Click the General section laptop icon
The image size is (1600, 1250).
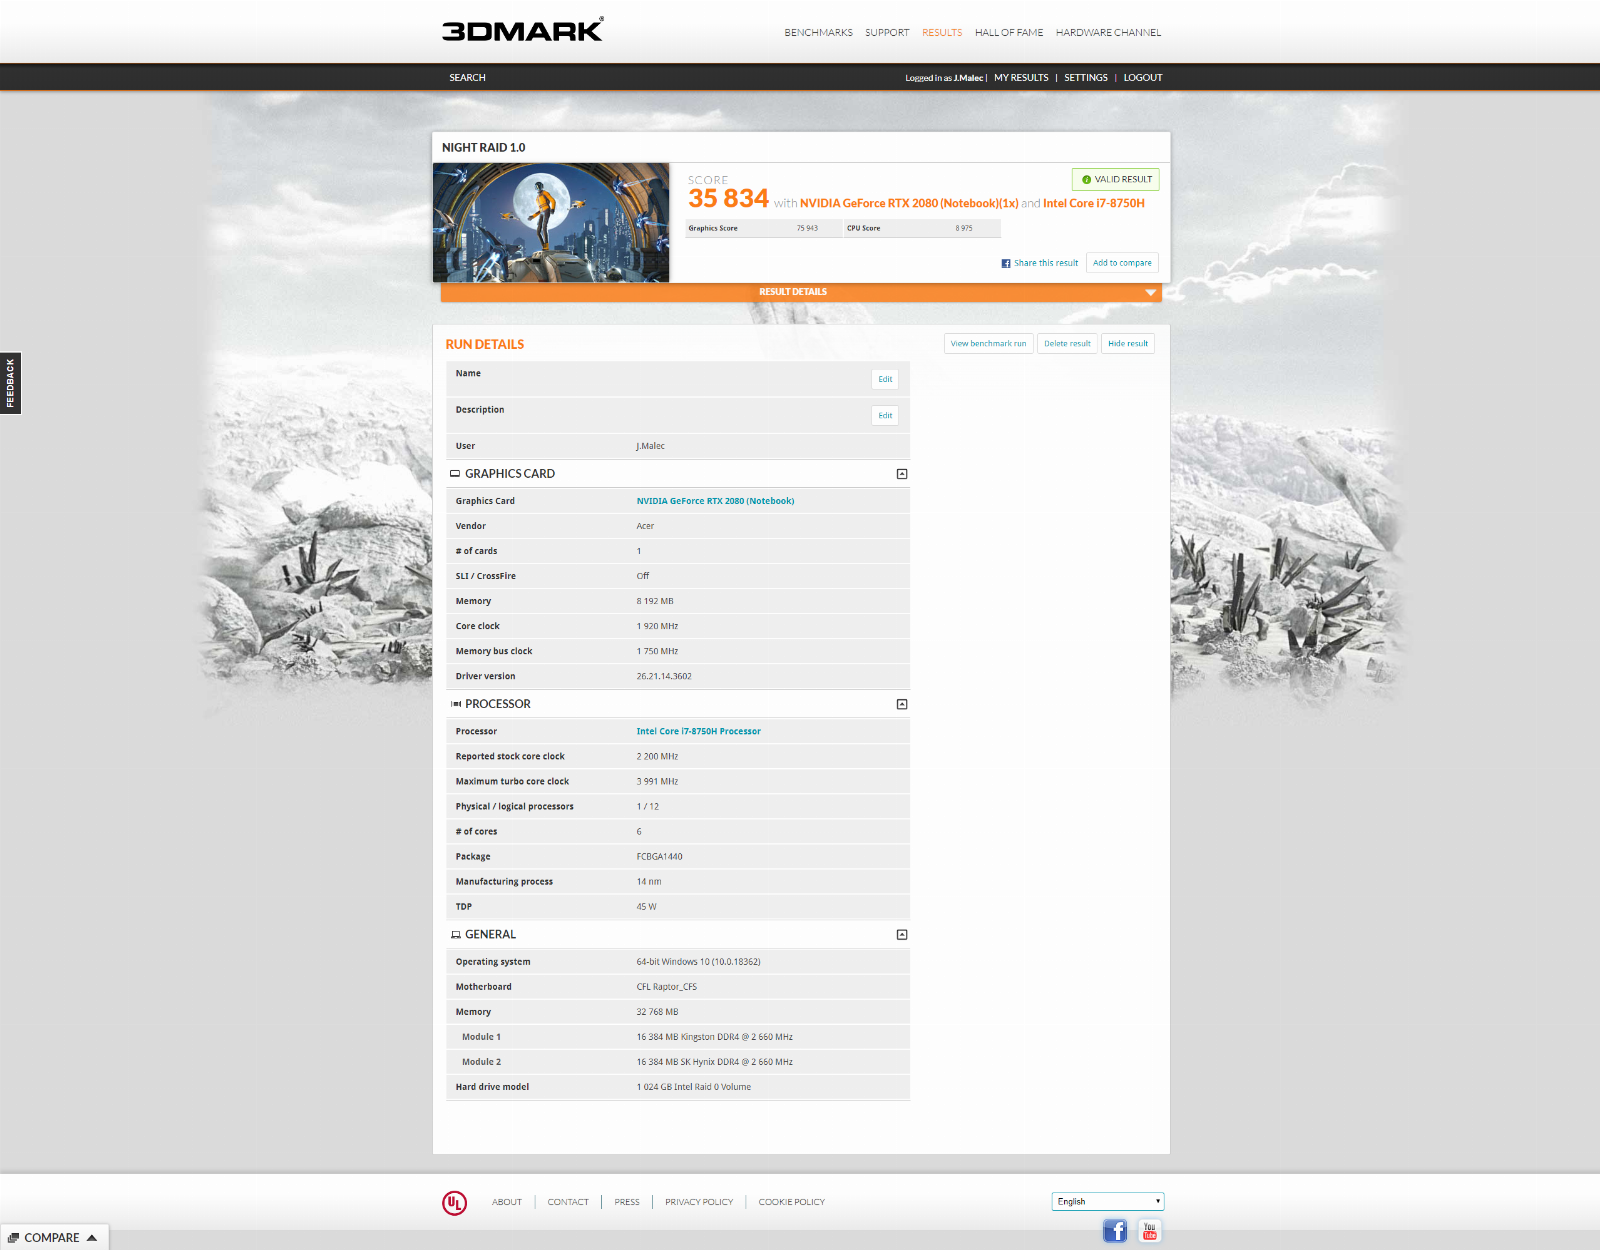[x=455, y=935]
